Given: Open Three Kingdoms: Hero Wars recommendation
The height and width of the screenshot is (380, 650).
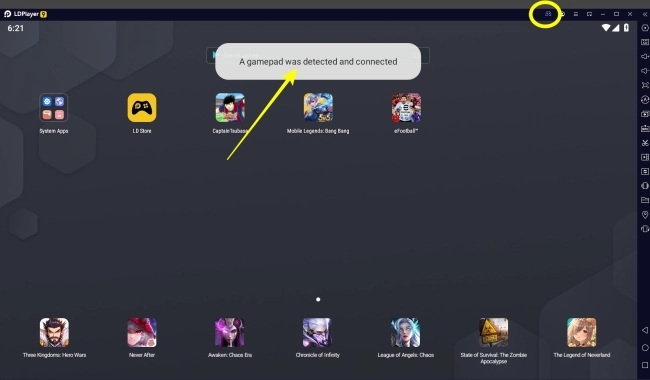Looking at the screenshot, I should (x=54, y=332).
